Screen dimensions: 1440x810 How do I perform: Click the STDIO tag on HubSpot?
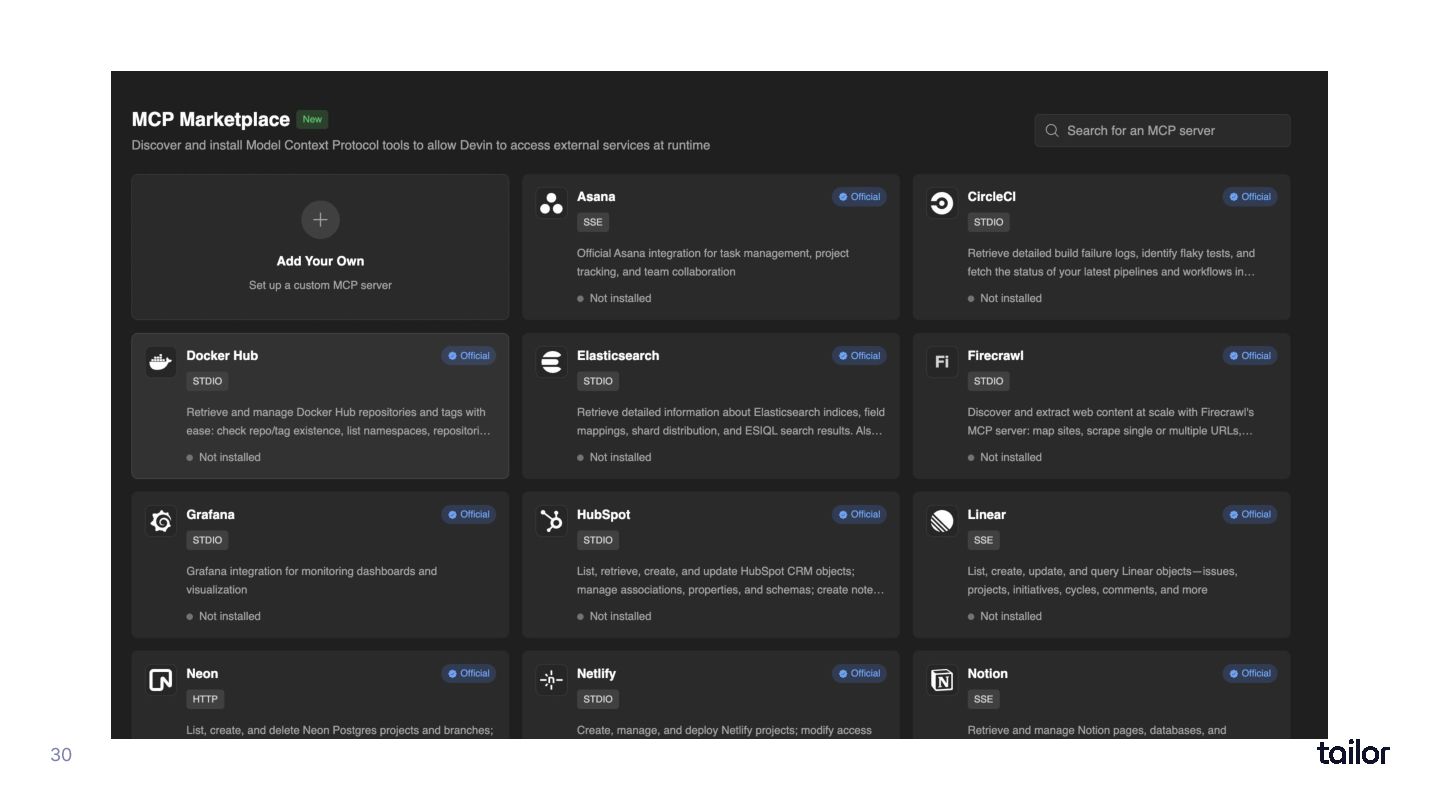[x=598, y=540]
